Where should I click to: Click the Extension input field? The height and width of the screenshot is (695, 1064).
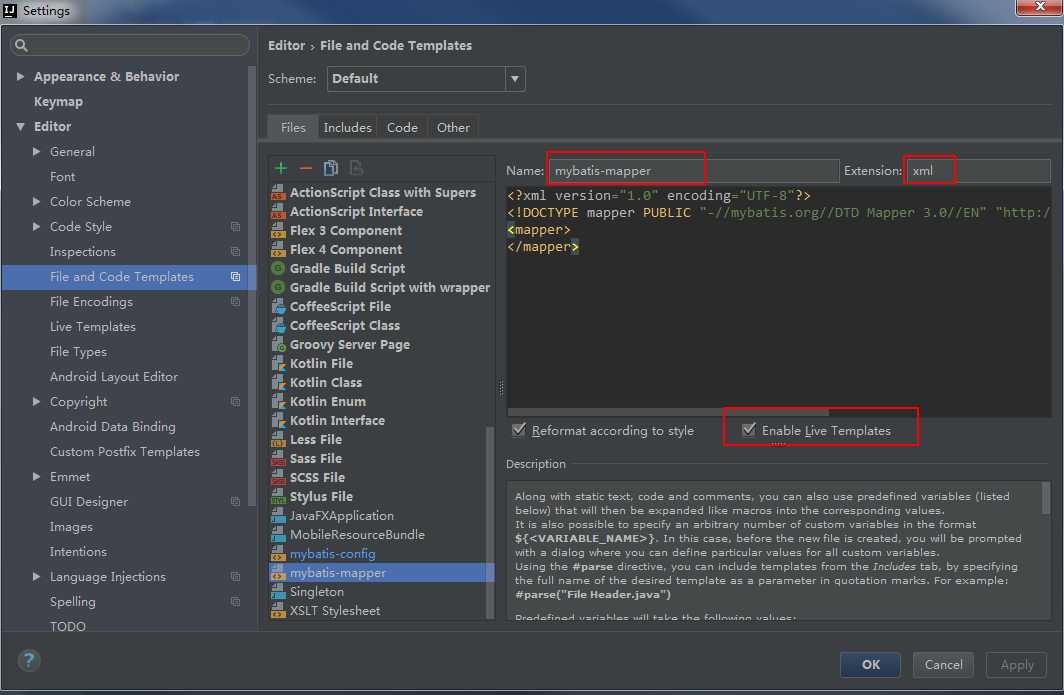coord(978,171)
